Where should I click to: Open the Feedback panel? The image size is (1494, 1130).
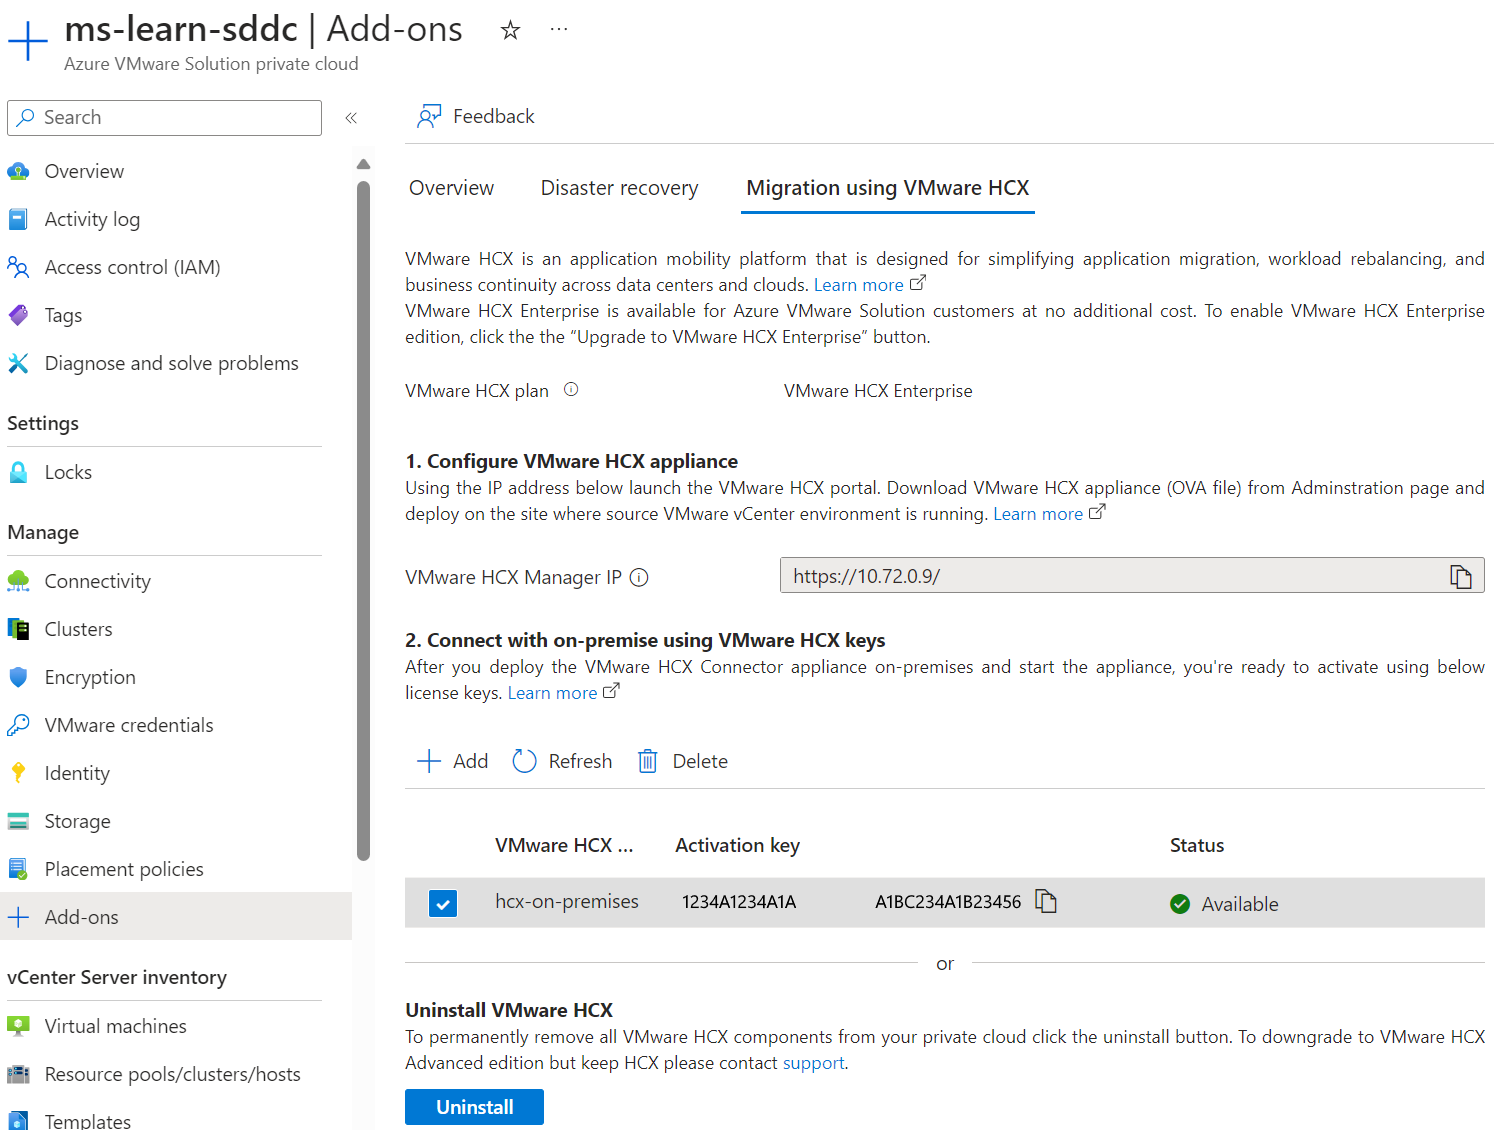(476, 116)
